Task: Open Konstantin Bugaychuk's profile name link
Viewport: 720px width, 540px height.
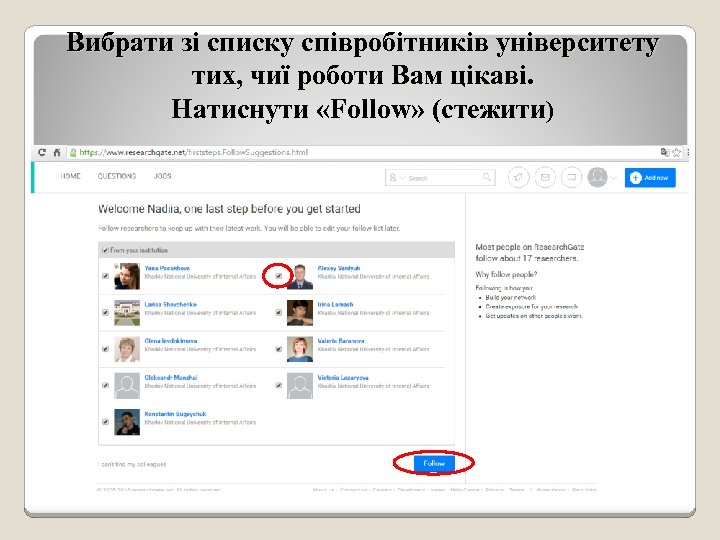Action: [x=175, y=414]
